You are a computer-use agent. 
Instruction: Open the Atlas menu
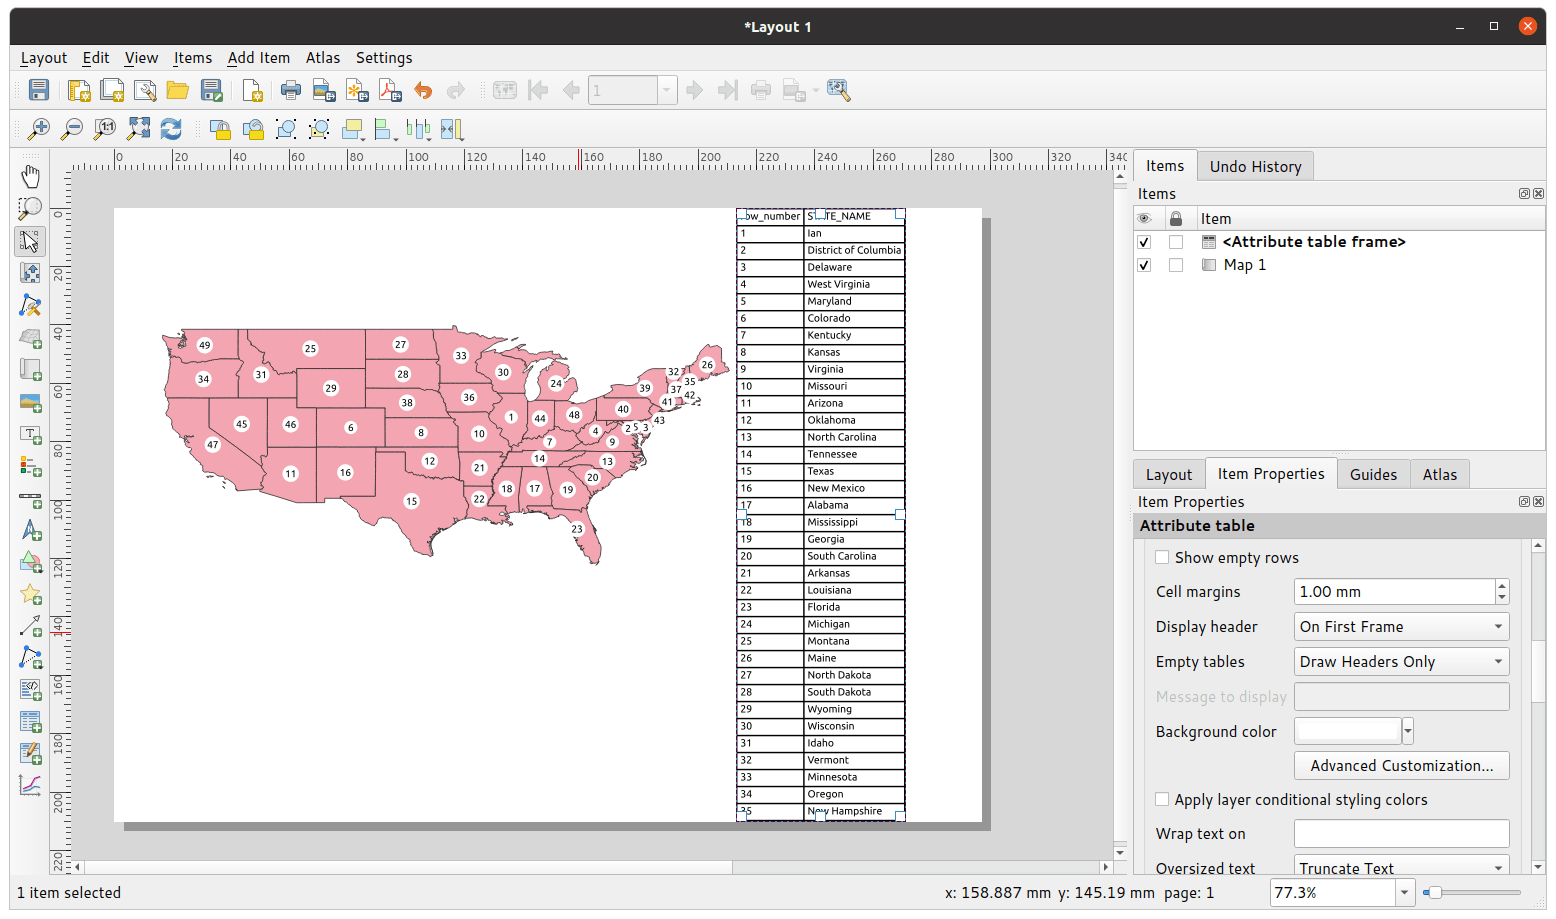pyautogui.click(x=323, y=58)
